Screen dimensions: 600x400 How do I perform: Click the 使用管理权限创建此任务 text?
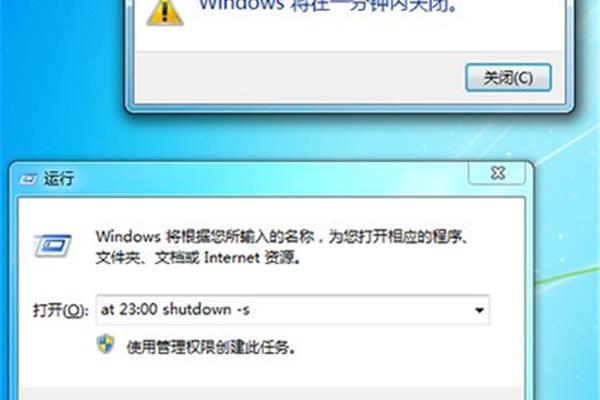point(211,348)
